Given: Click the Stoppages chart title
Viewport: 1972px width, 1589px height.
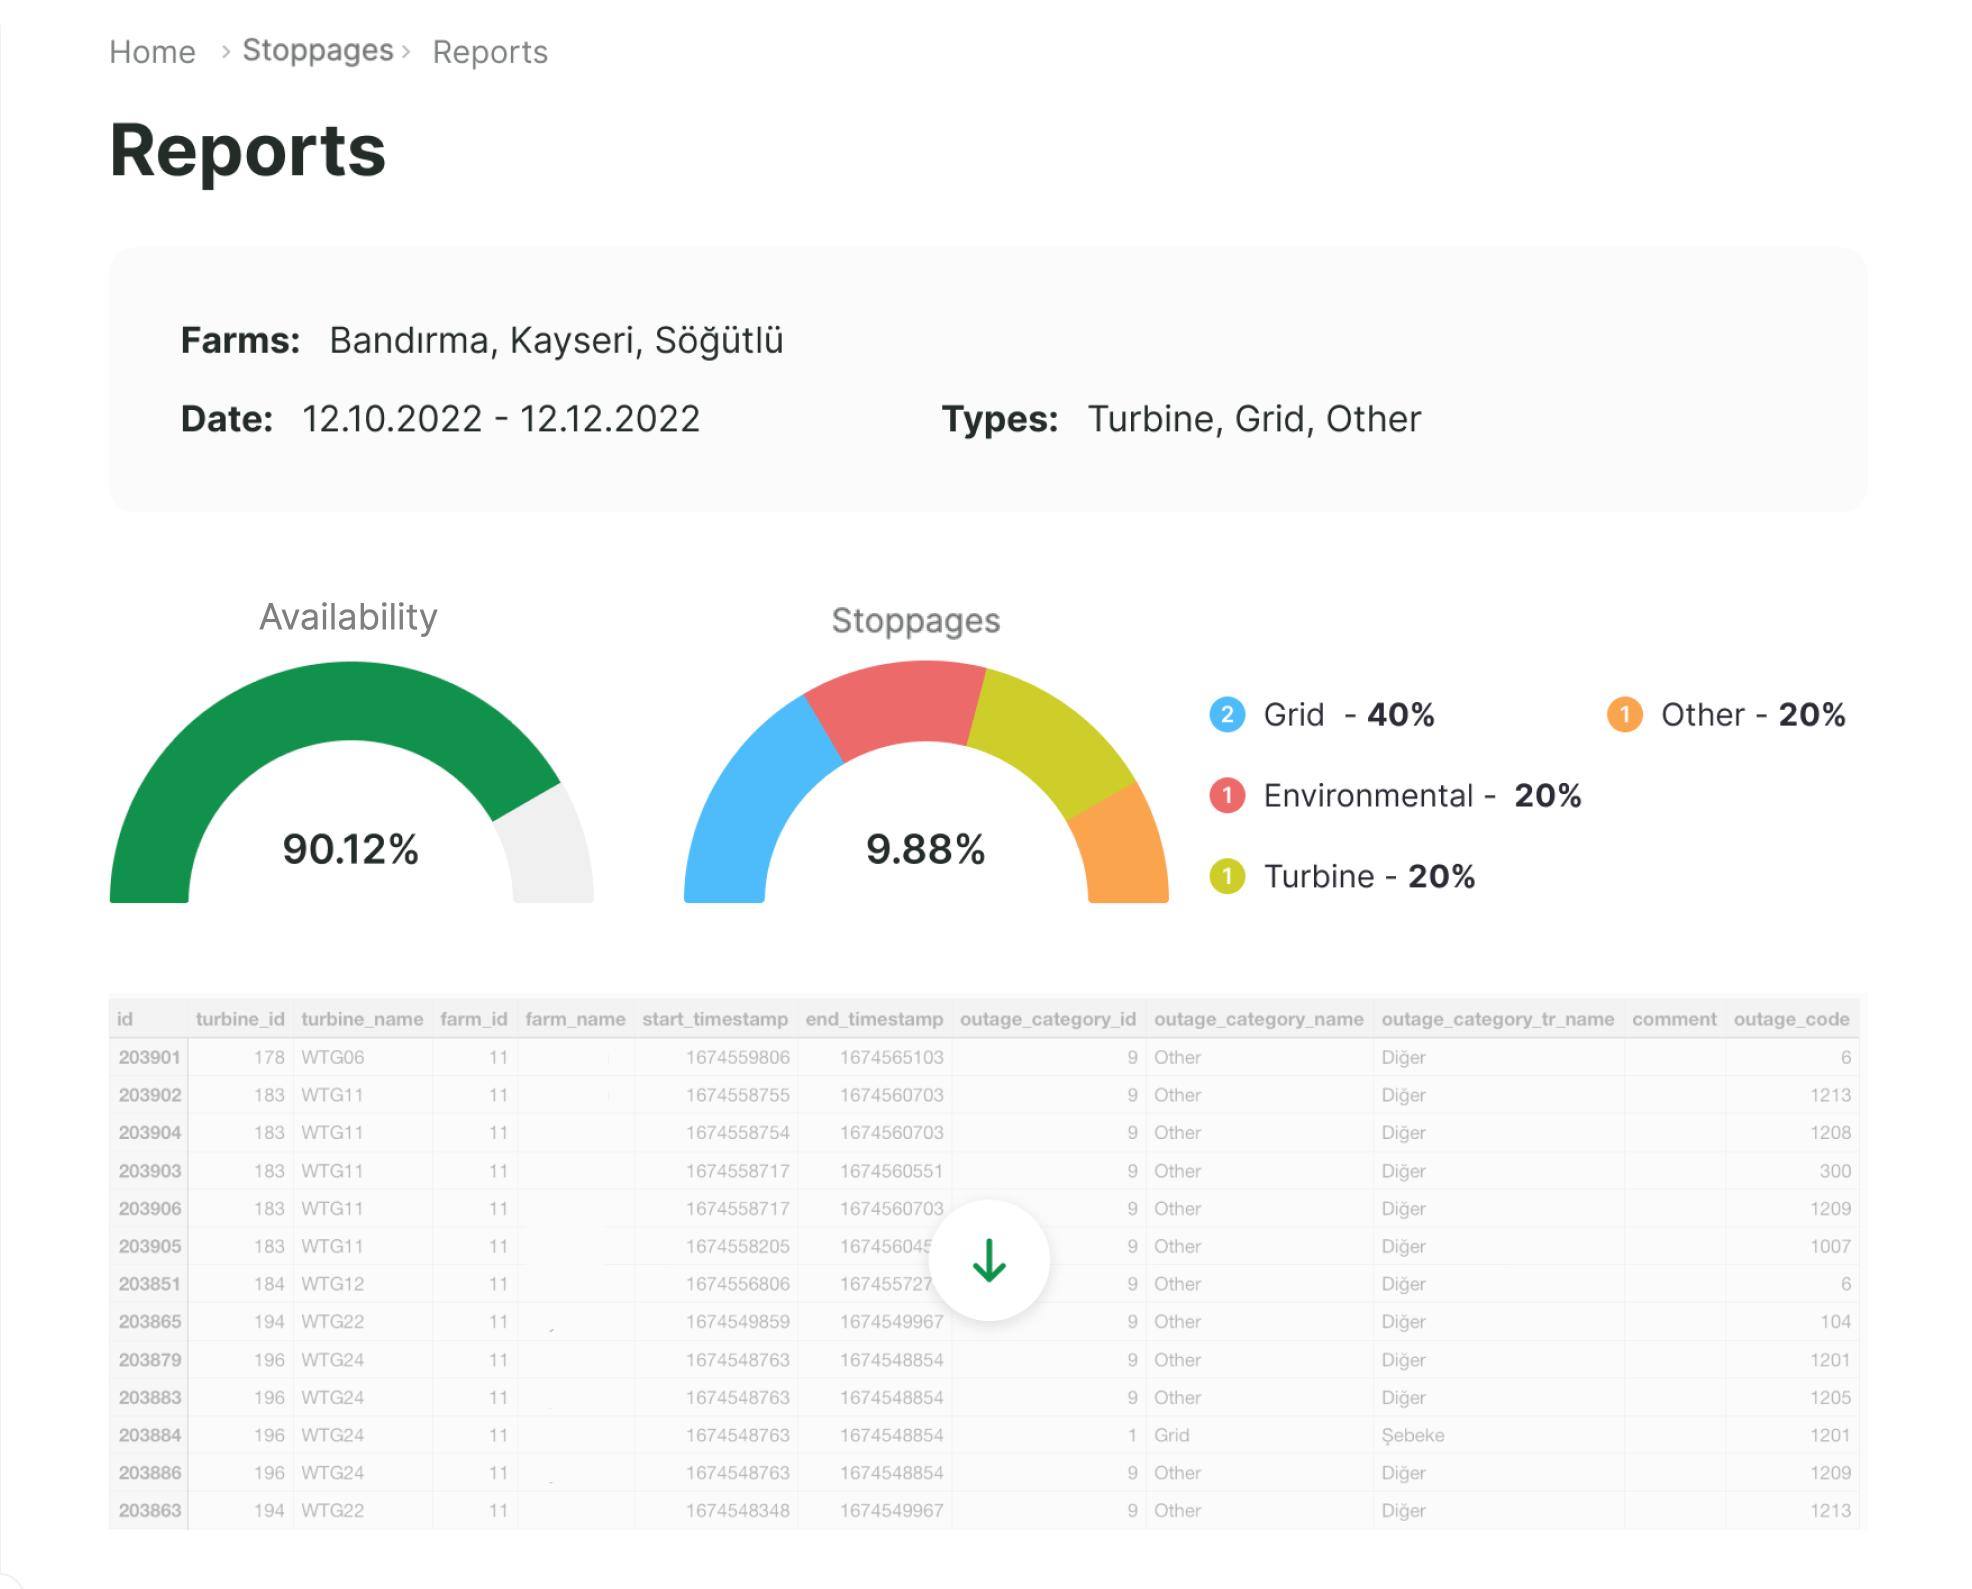Looking at the screenshot, I should (x=914, y=620).
